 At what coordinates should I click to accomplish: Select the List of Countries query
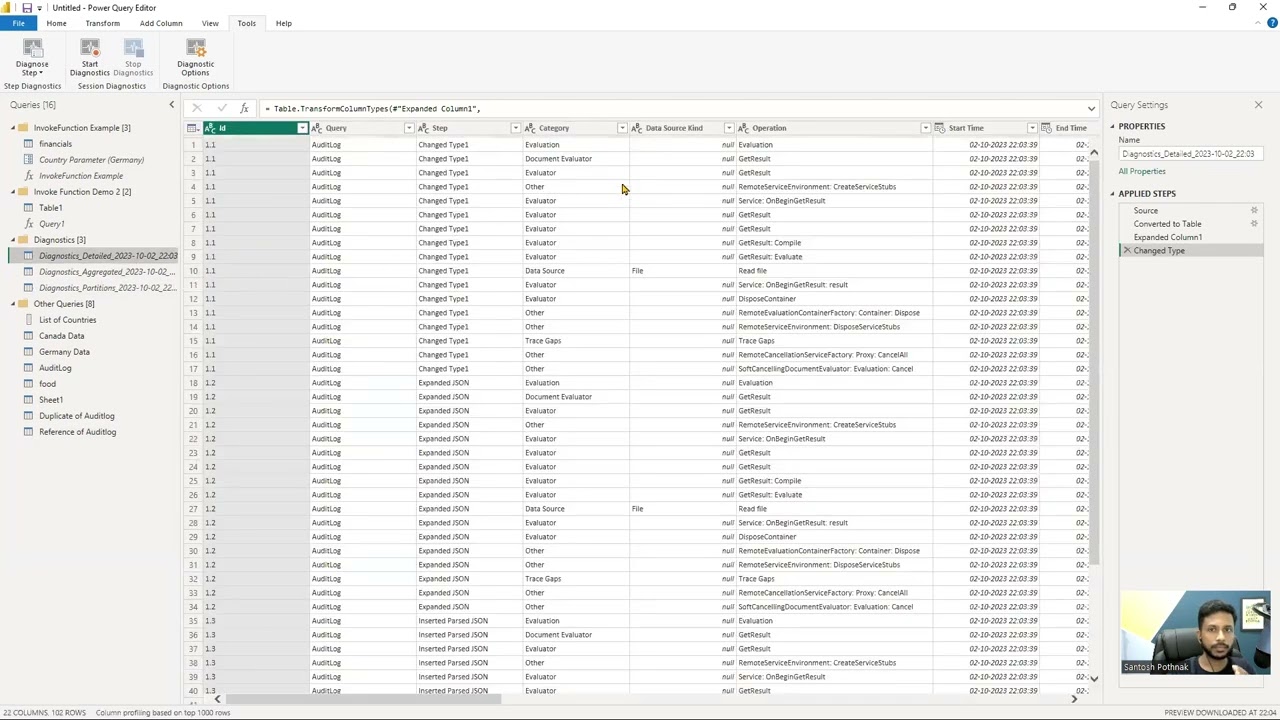pos(67,320)
